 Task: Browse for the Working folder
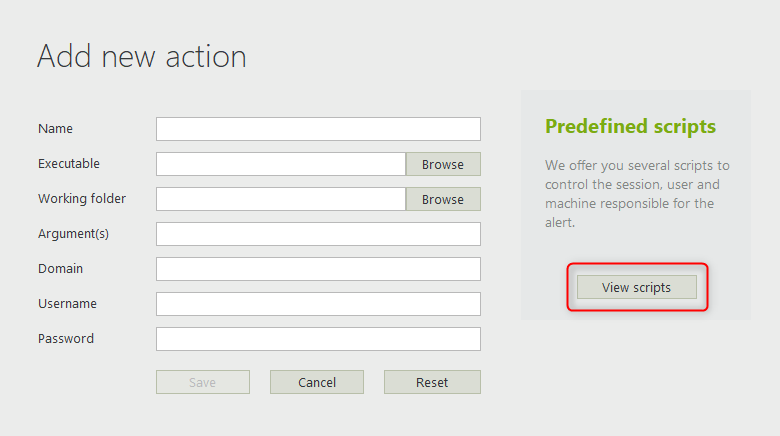pos(443,199)
